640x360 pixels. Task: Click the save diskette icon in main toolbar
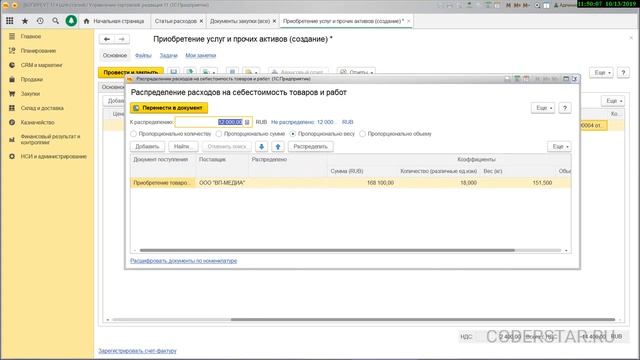(x=173, y=72)
